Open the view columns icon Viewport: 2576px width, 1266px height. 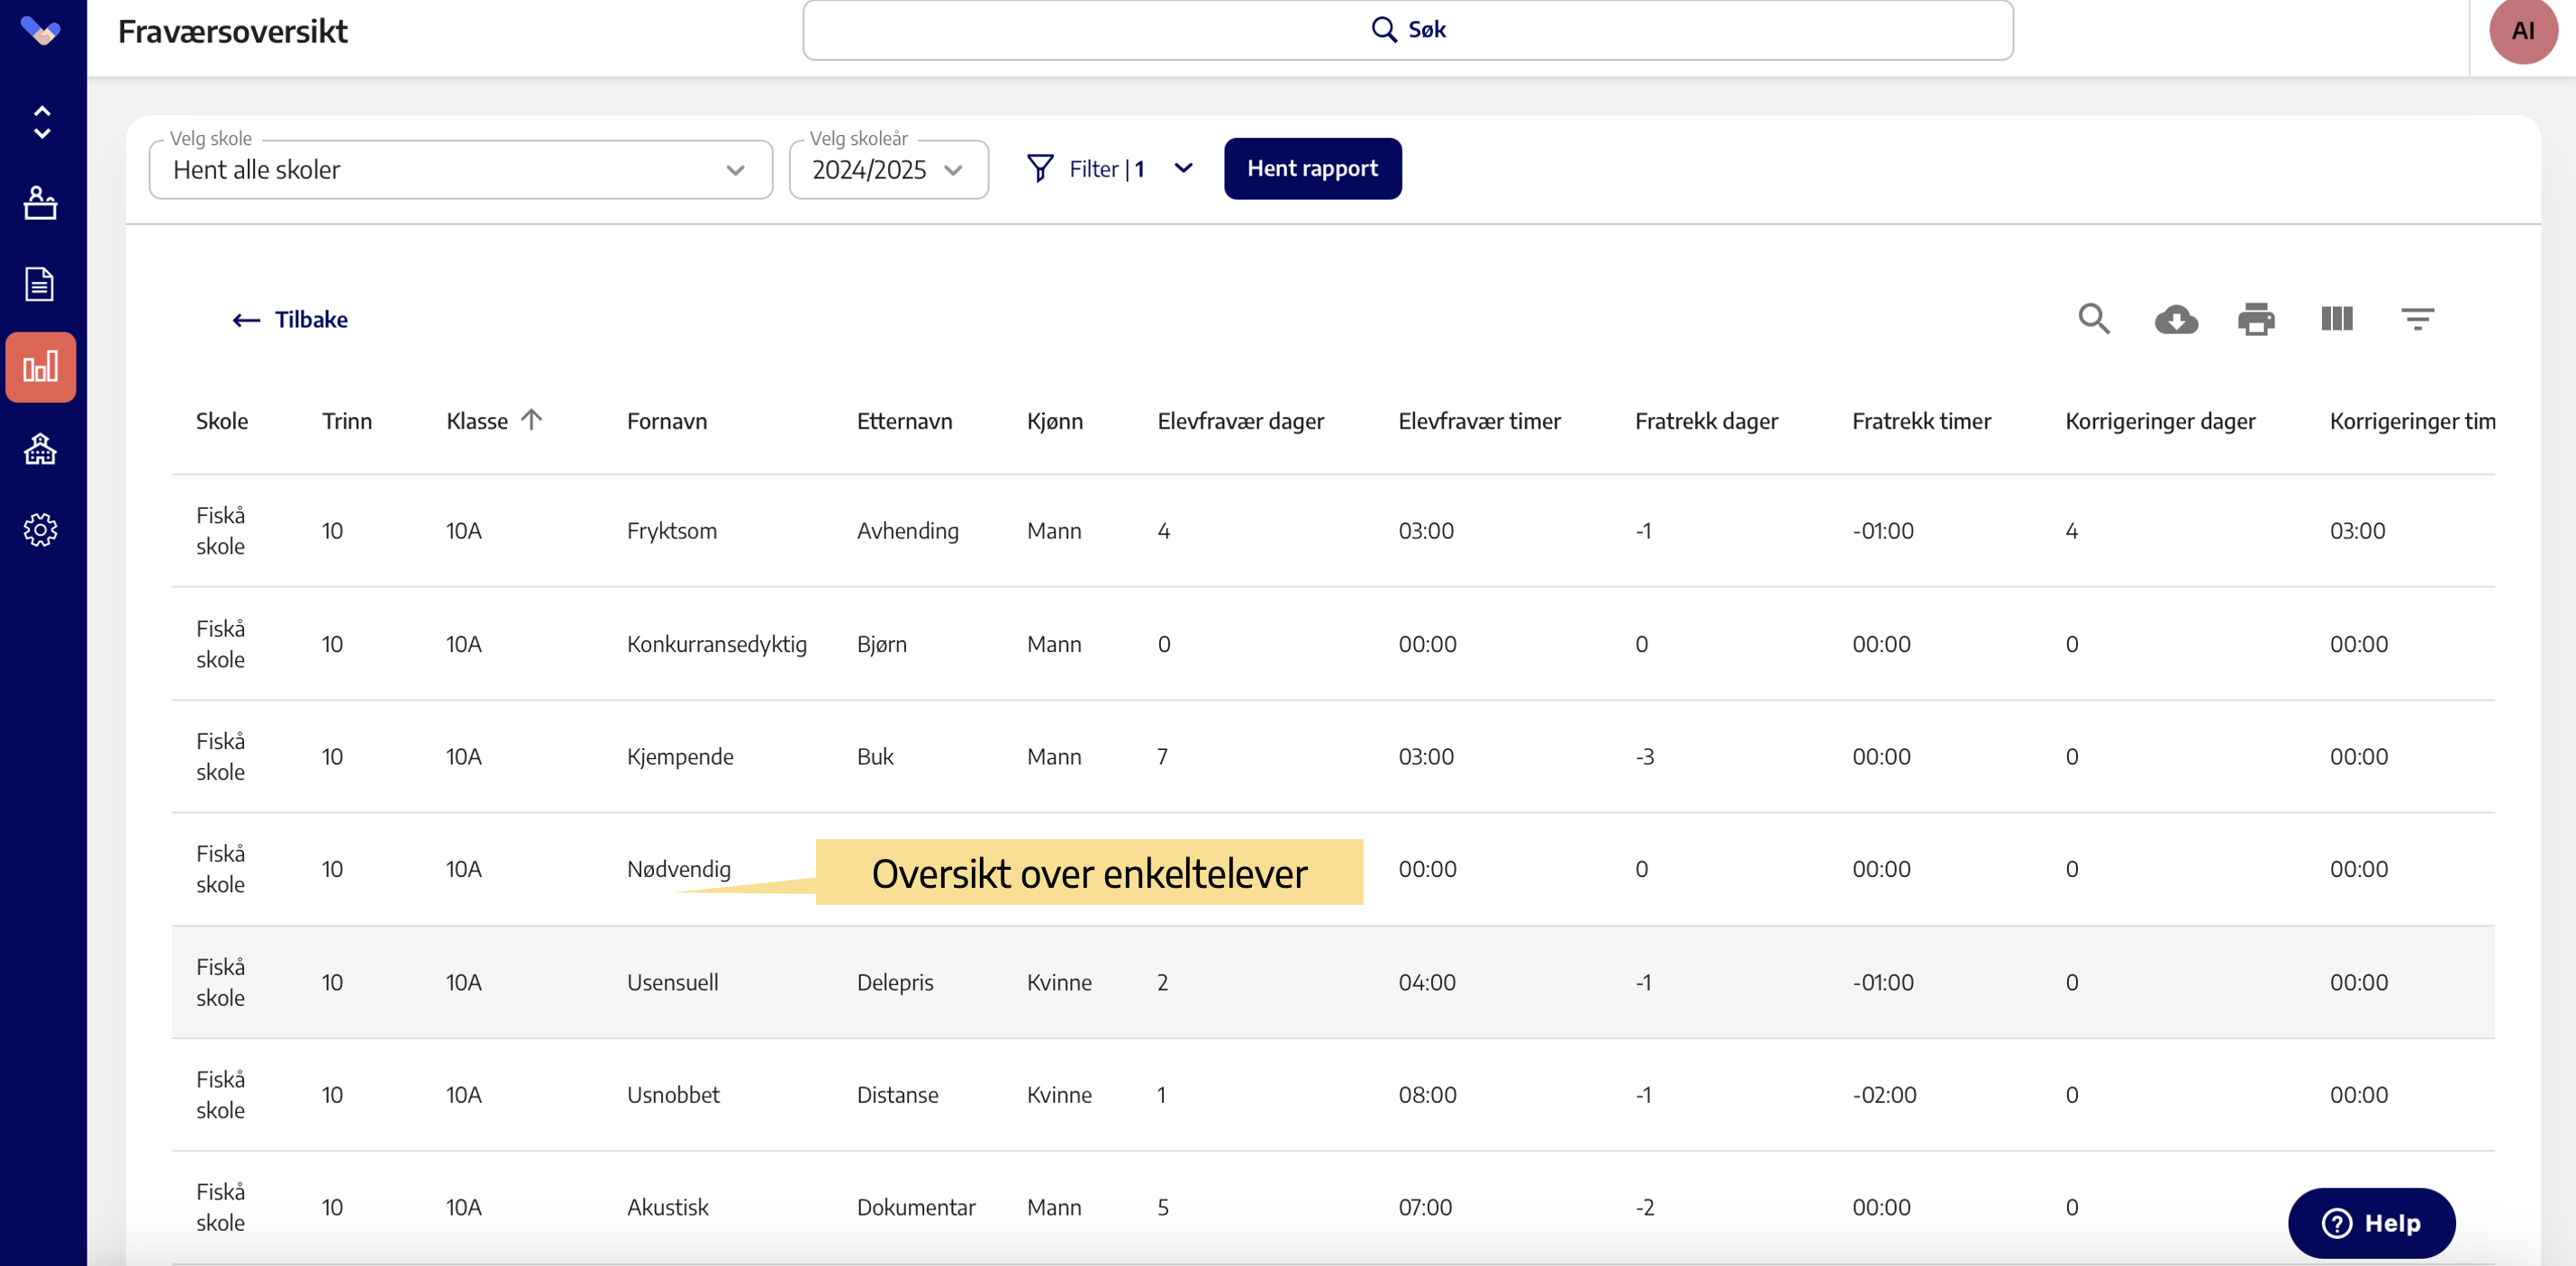pos(2336,319)
